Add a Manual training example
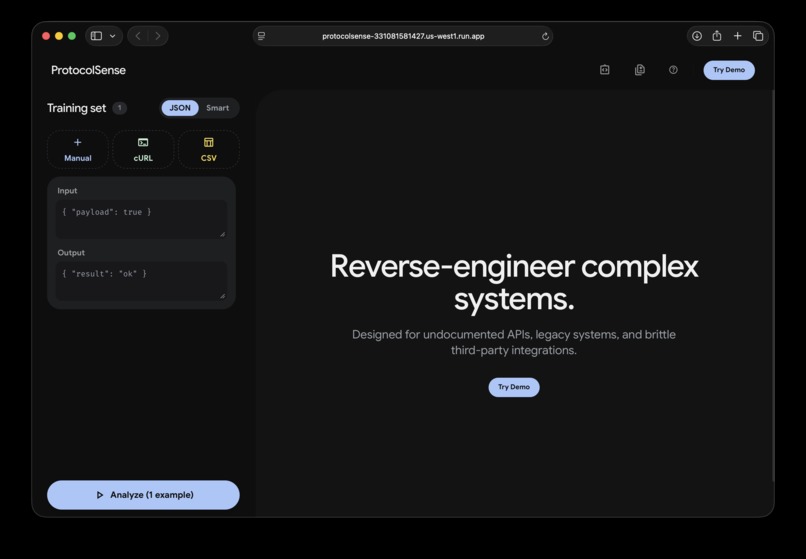The height and width of the screenshot is (559, 806). 78,150
